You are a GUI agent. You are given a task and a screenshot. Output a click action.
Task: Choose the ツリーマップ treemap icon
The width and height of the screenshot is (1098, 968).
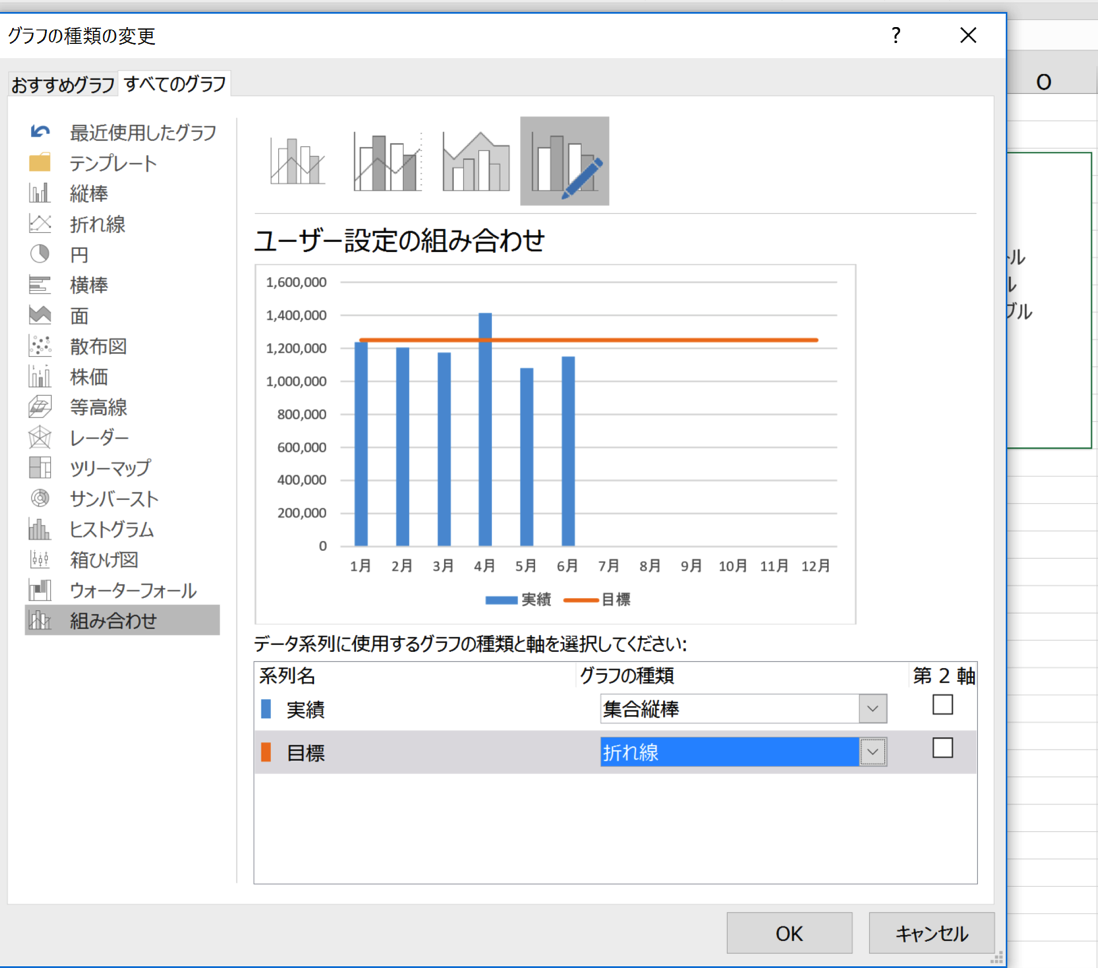[40, 467]
